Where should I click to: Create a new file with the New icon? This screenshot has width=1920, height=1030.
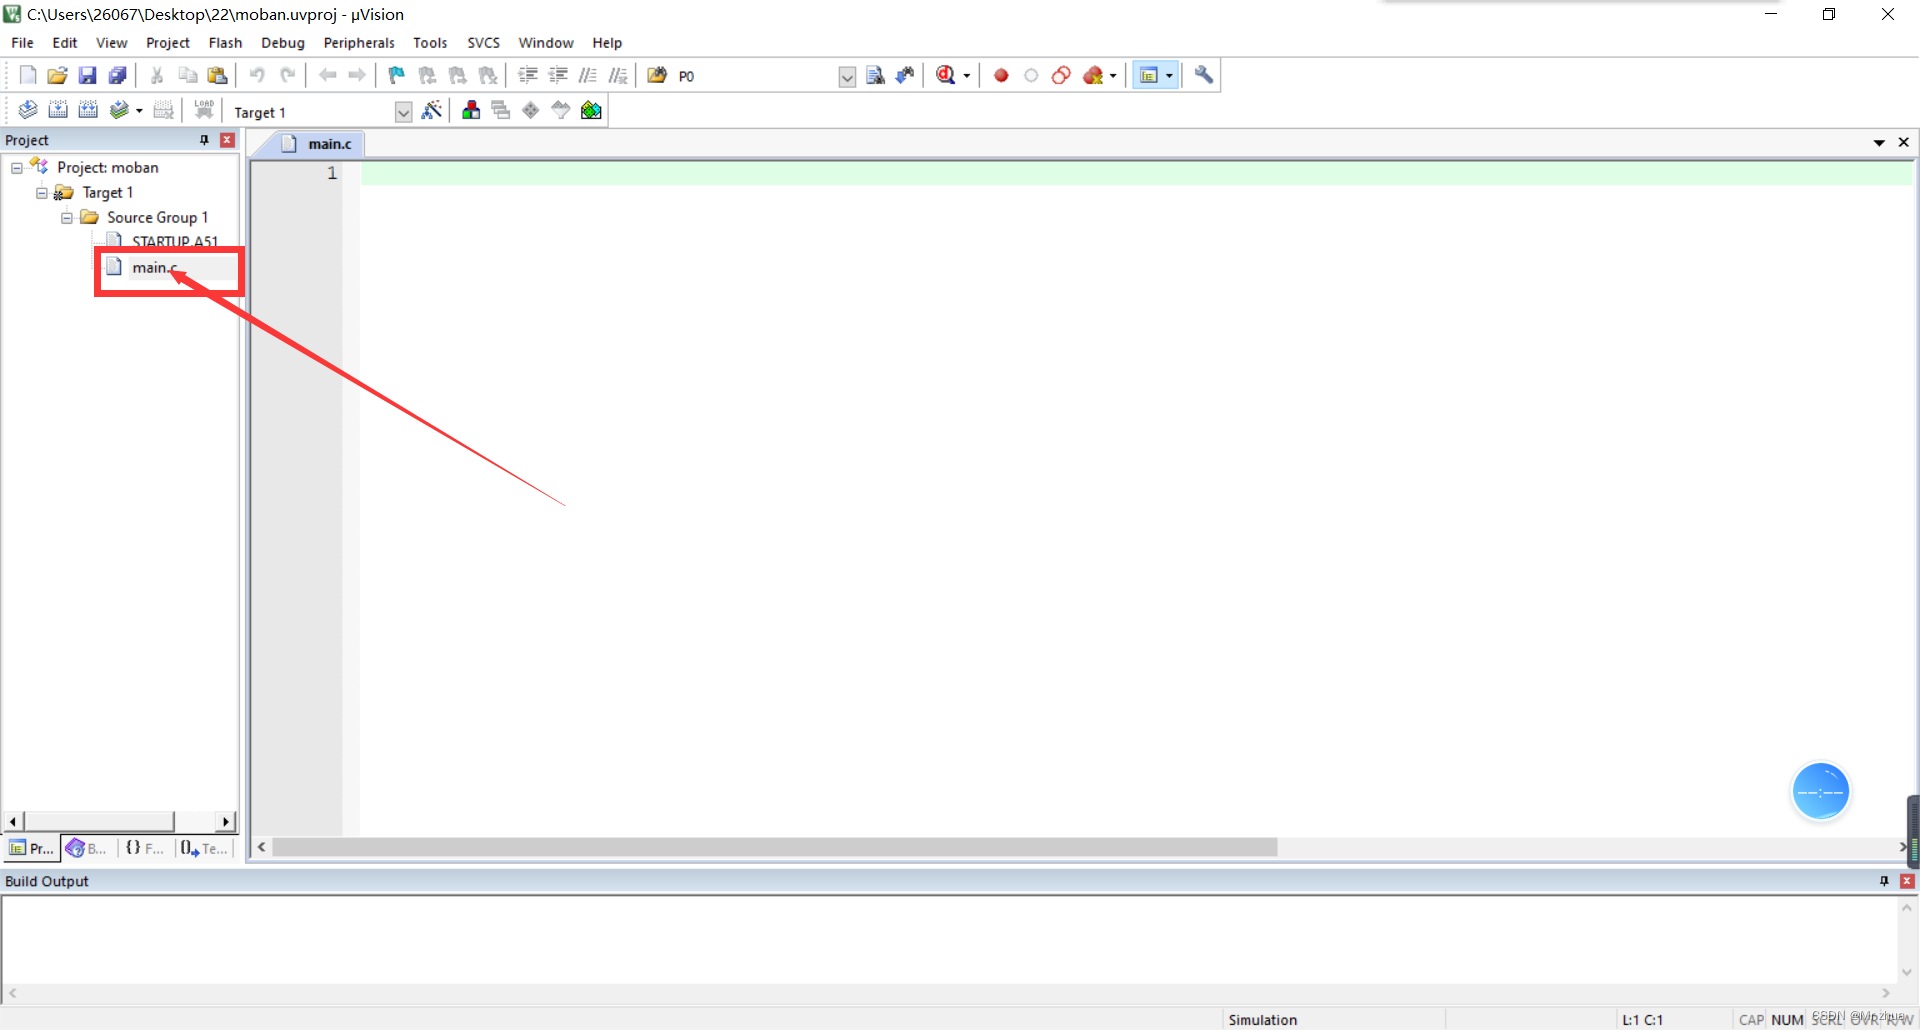(28, 75)
